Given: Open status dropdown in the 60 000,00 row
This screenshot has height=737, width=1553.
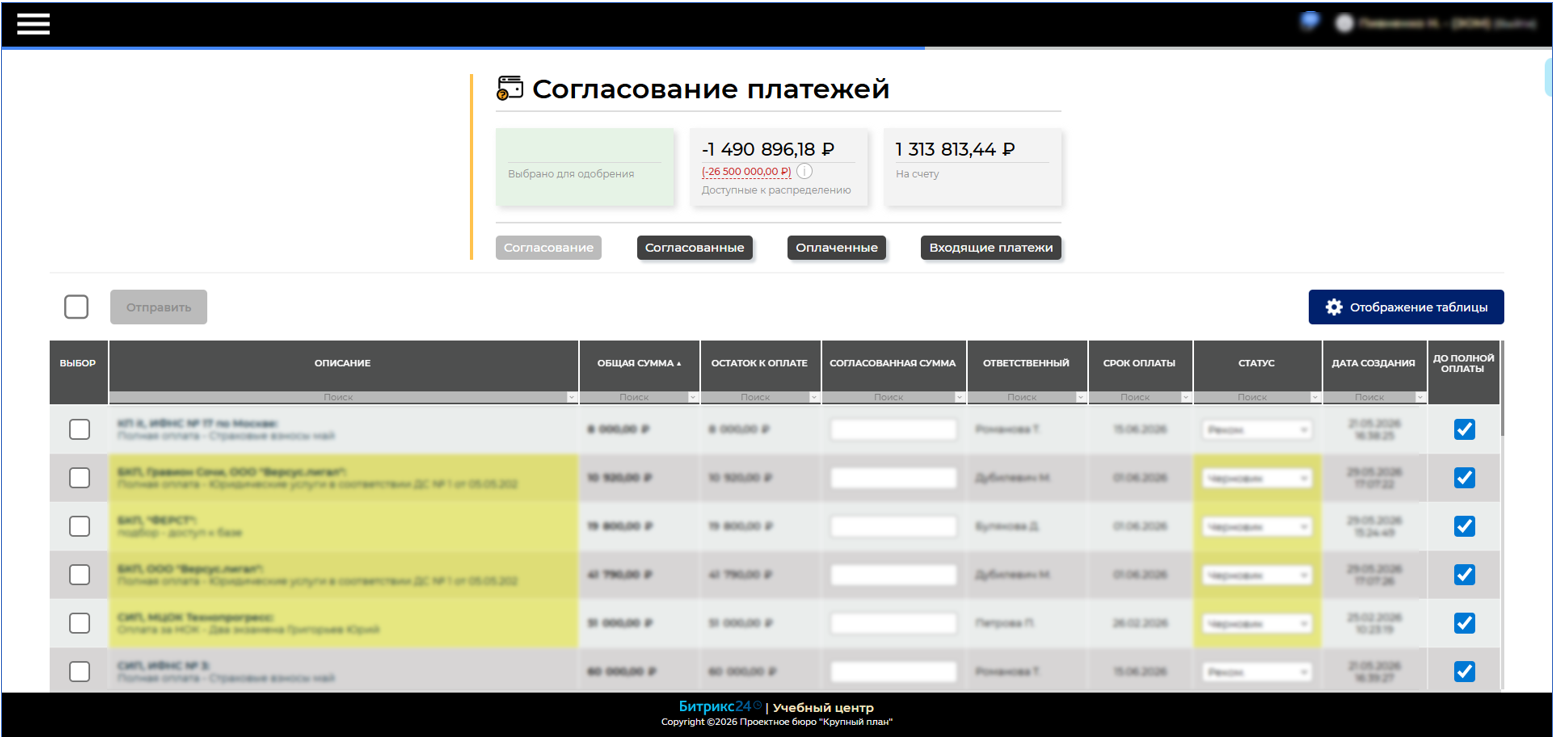Looking at the screenshot, I should [1257, 672].
